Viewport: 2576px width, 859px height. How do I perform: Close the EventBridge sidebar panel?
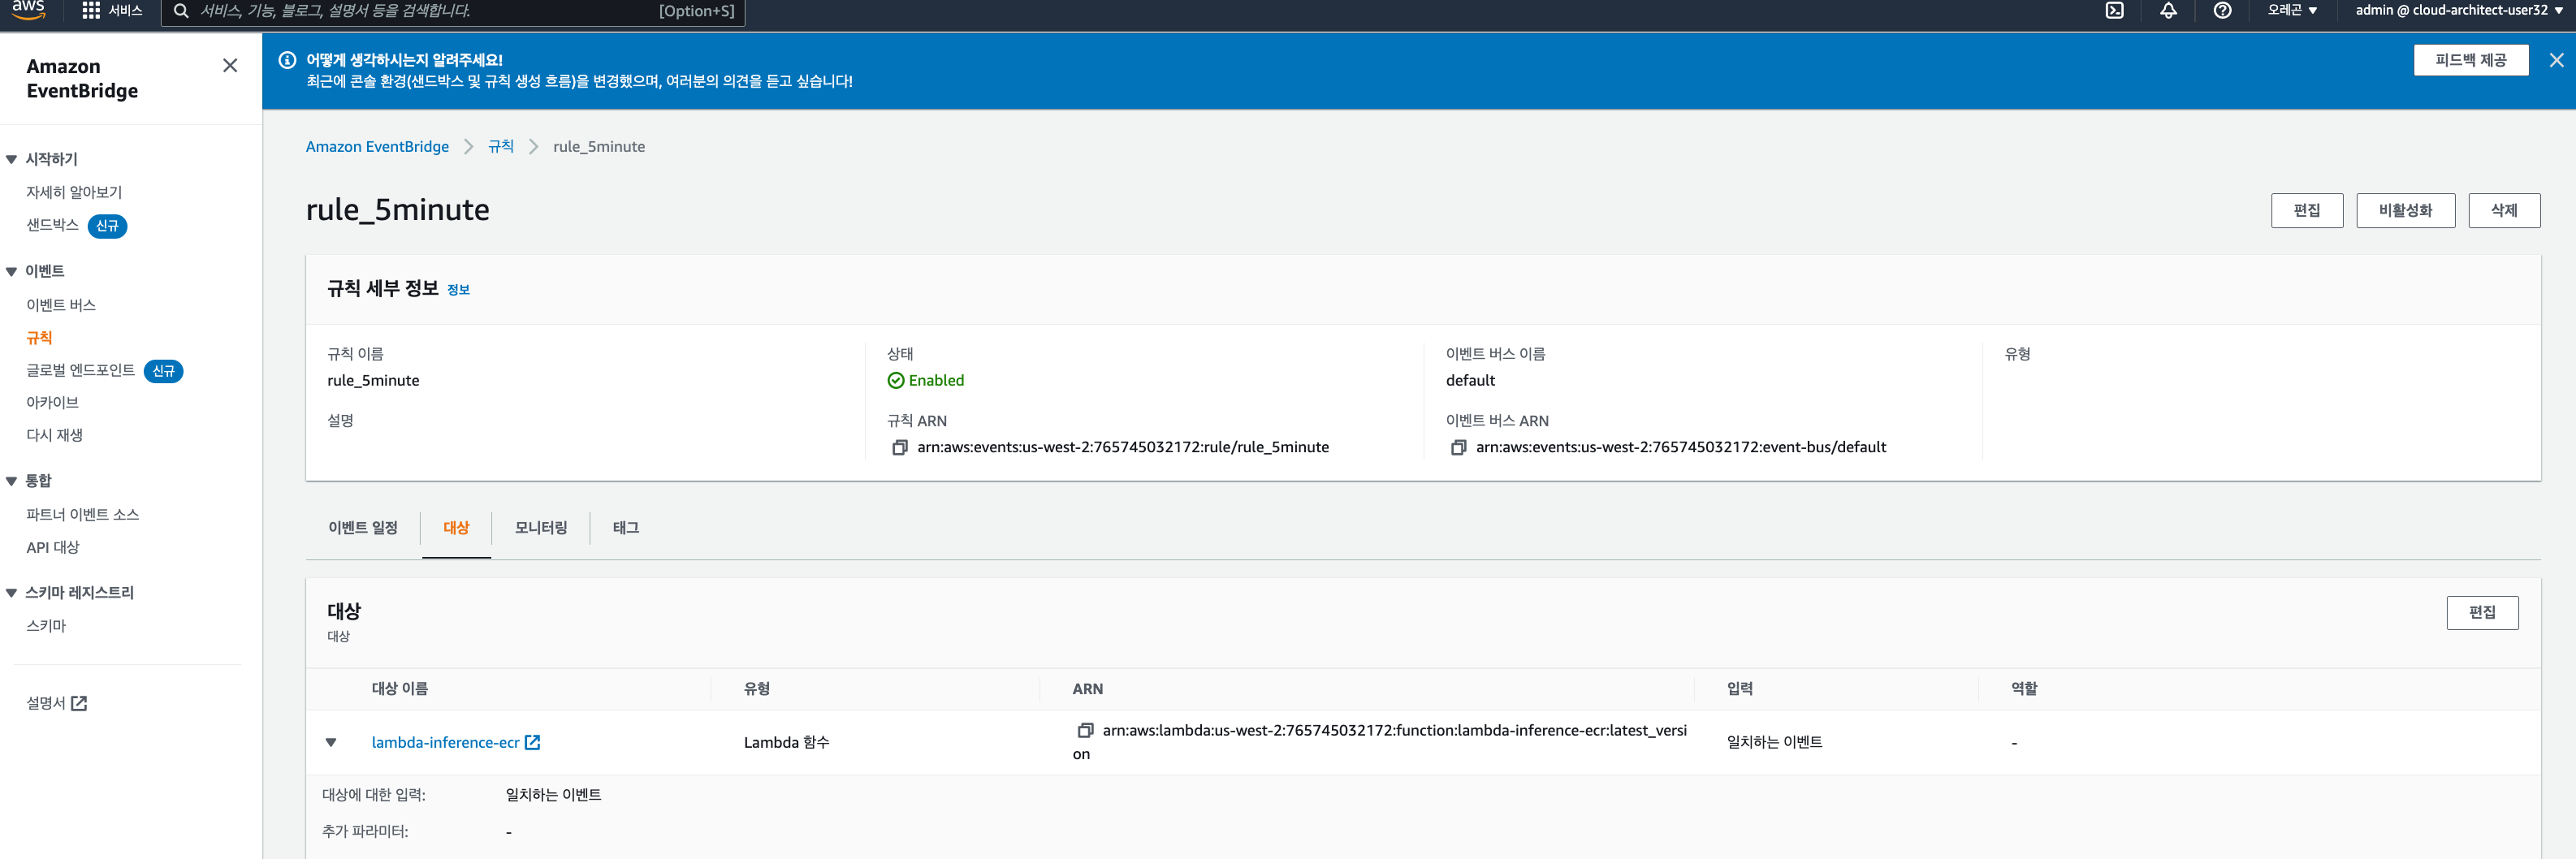pyautogui.click(x=230, y=65)
